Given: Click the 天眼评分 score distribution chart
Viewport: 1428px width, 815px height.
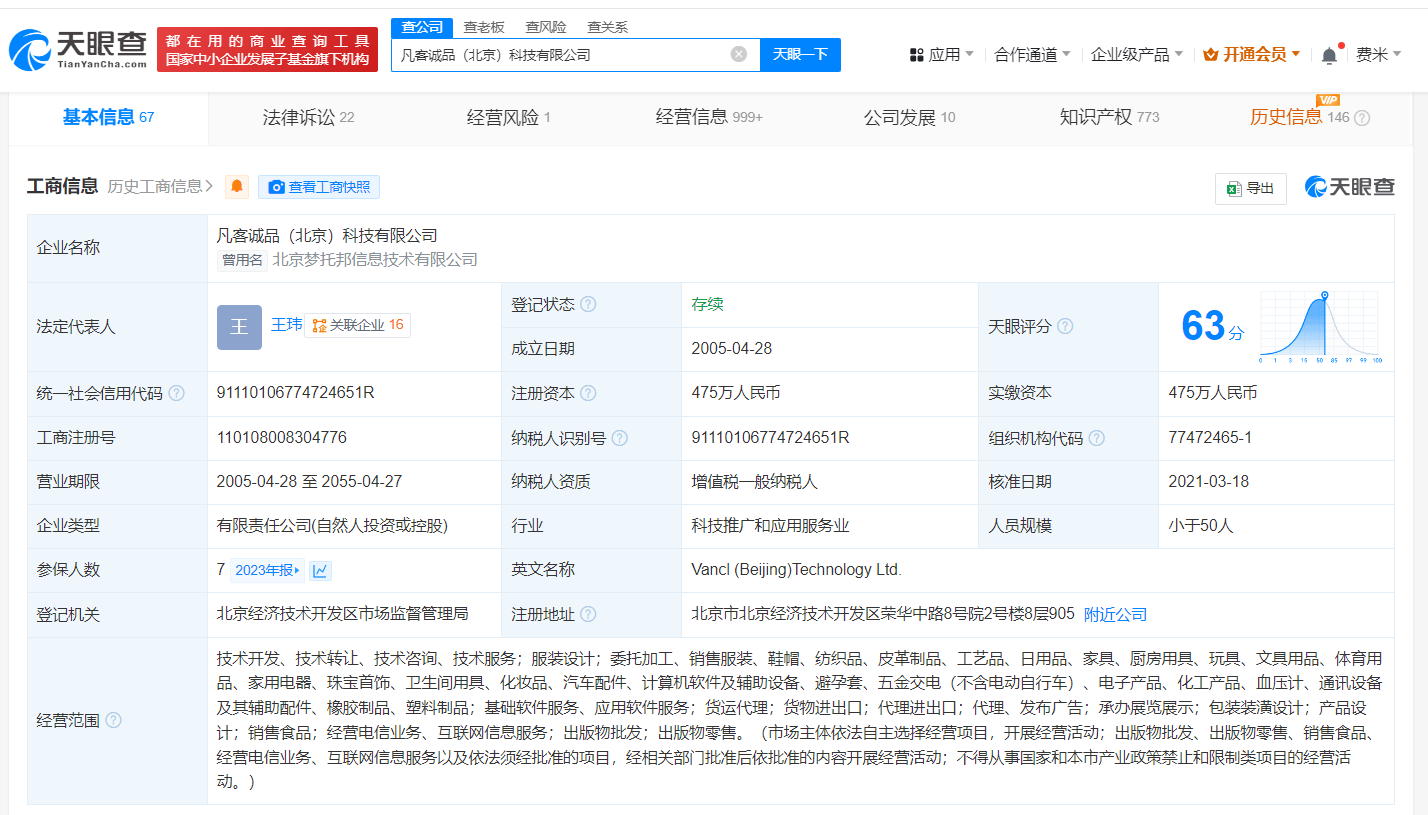Looking at the screenshot, I should (1319, 326).
